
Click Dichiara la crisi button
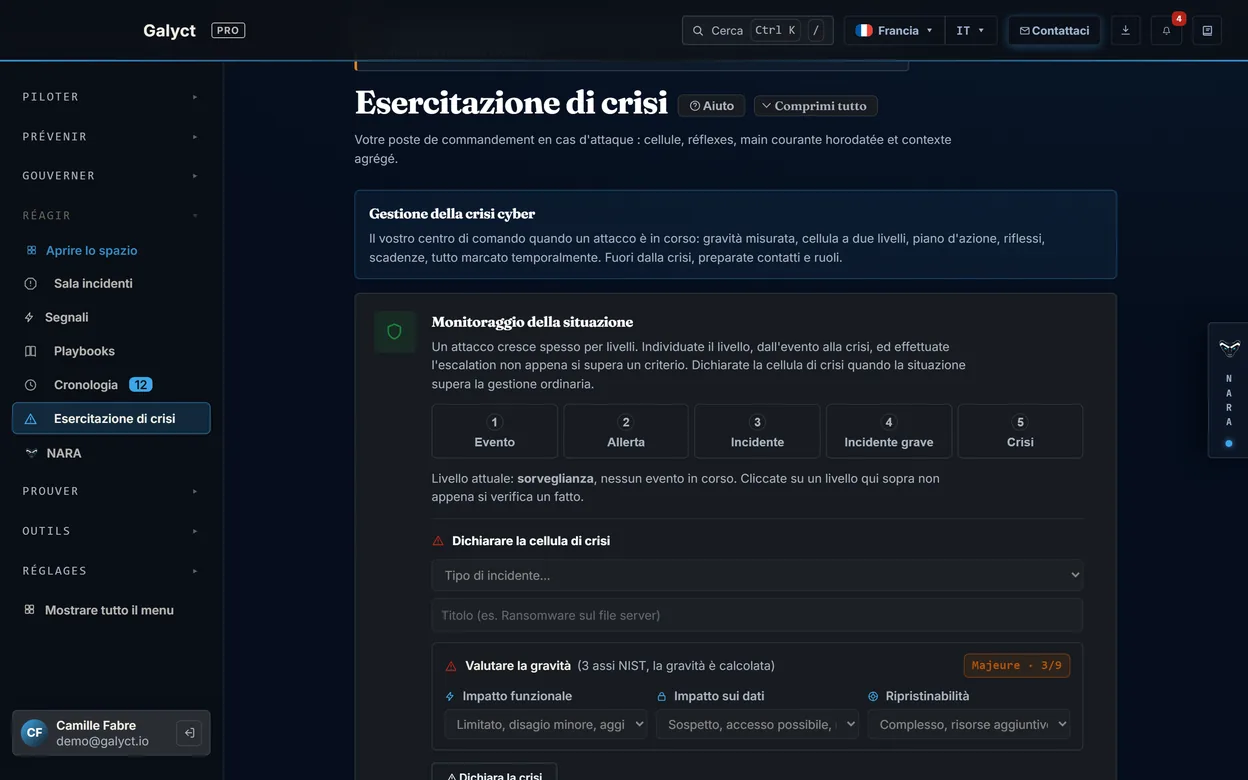494,772
